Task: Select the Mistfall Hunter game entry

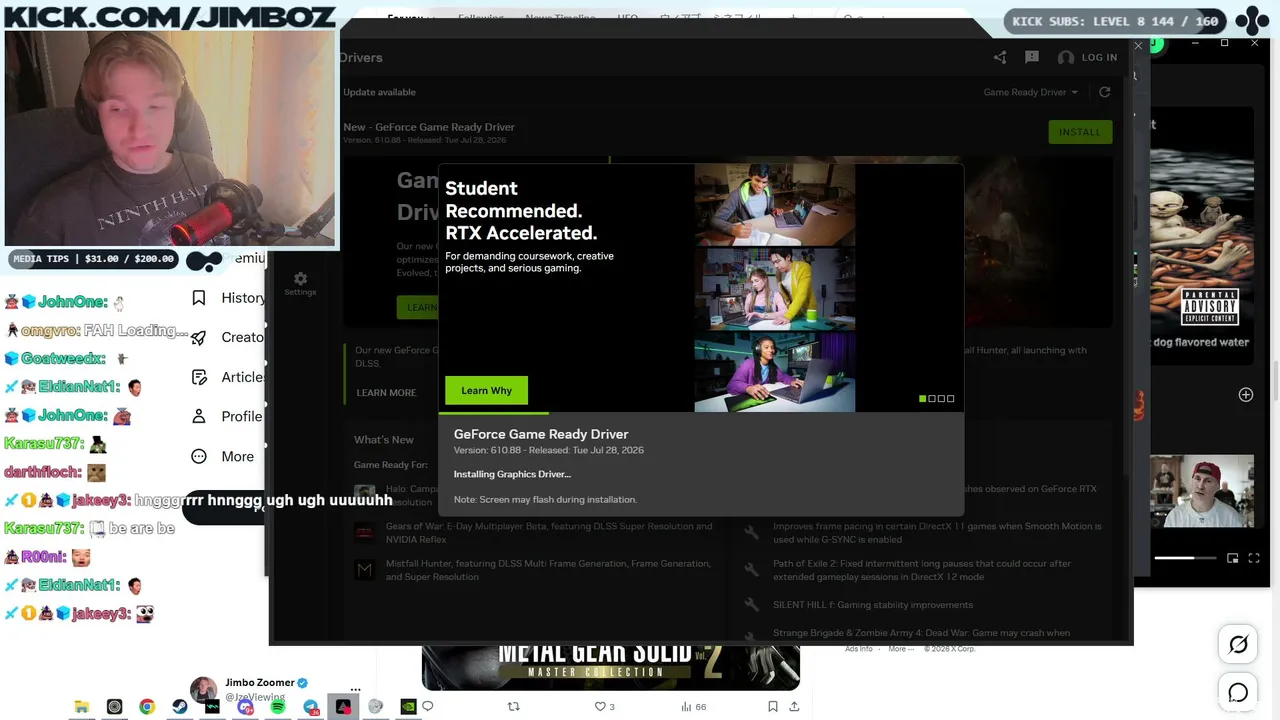Action: pyautogui.click(x=535, y=570)
